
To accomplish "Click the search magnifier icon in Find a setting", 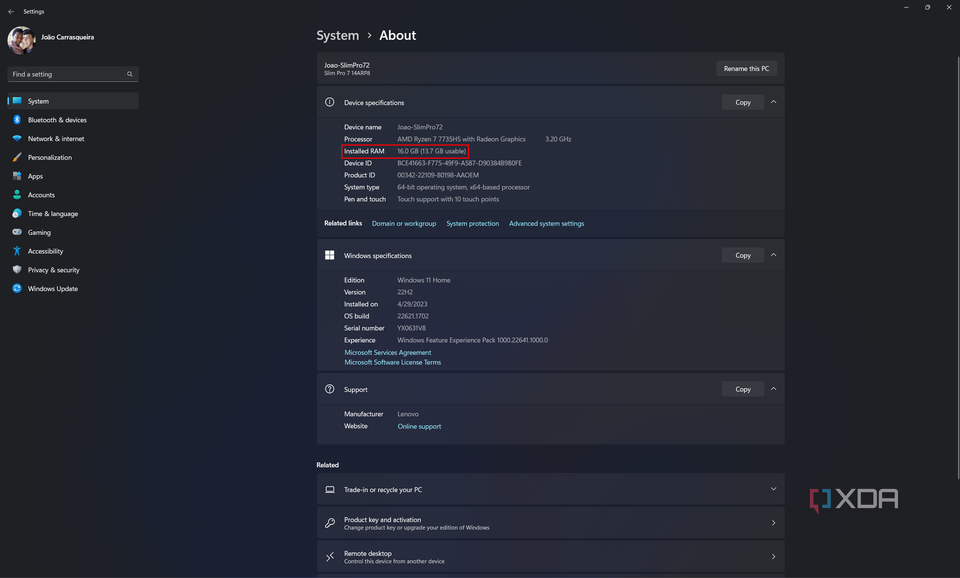I will [x=130, y=74].
